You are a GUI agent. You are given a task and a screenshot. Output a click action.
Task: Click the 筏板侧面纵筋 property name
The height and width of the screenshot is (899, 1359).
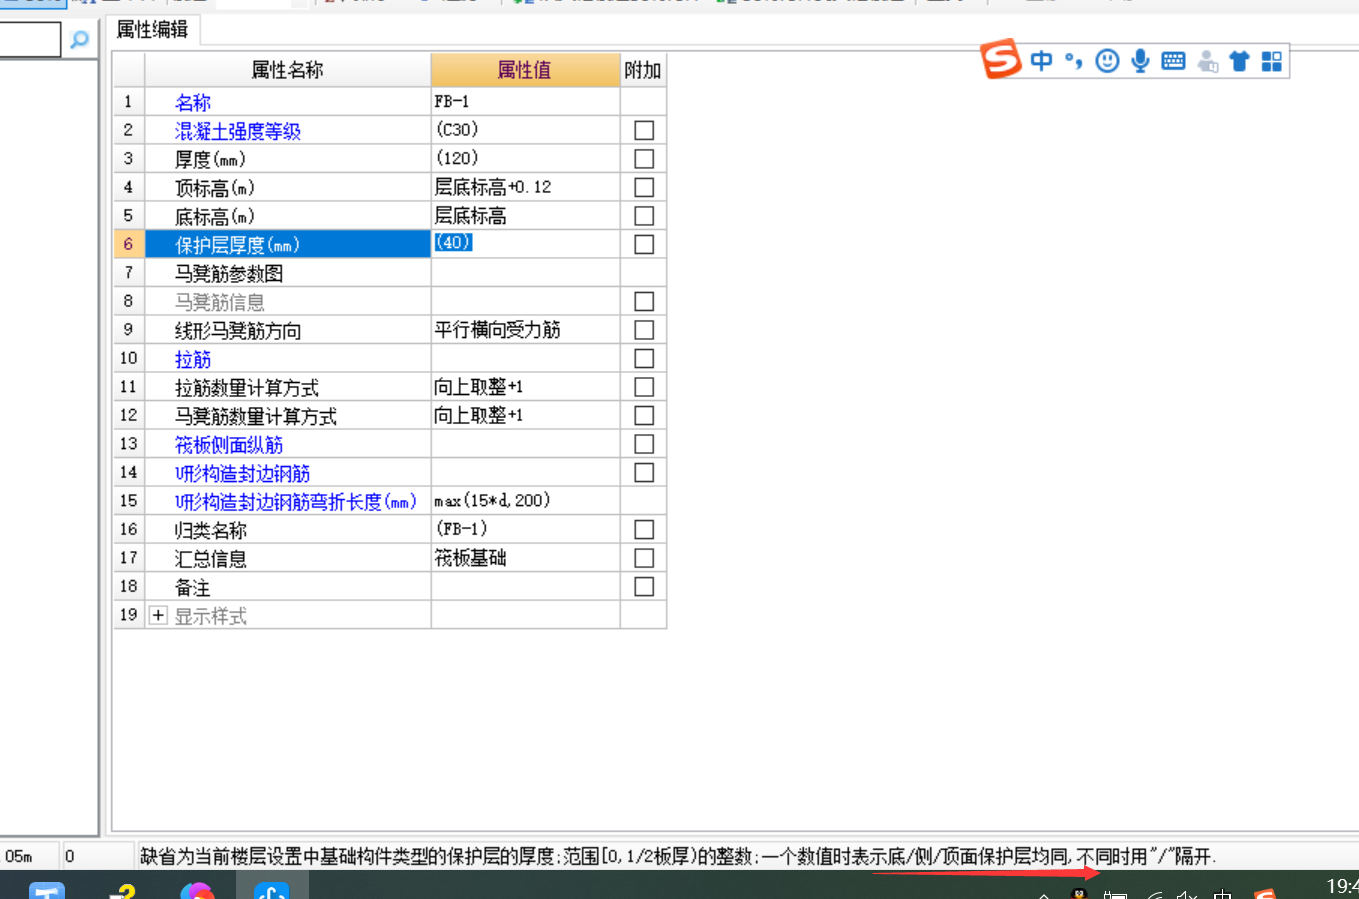(229, 445)
